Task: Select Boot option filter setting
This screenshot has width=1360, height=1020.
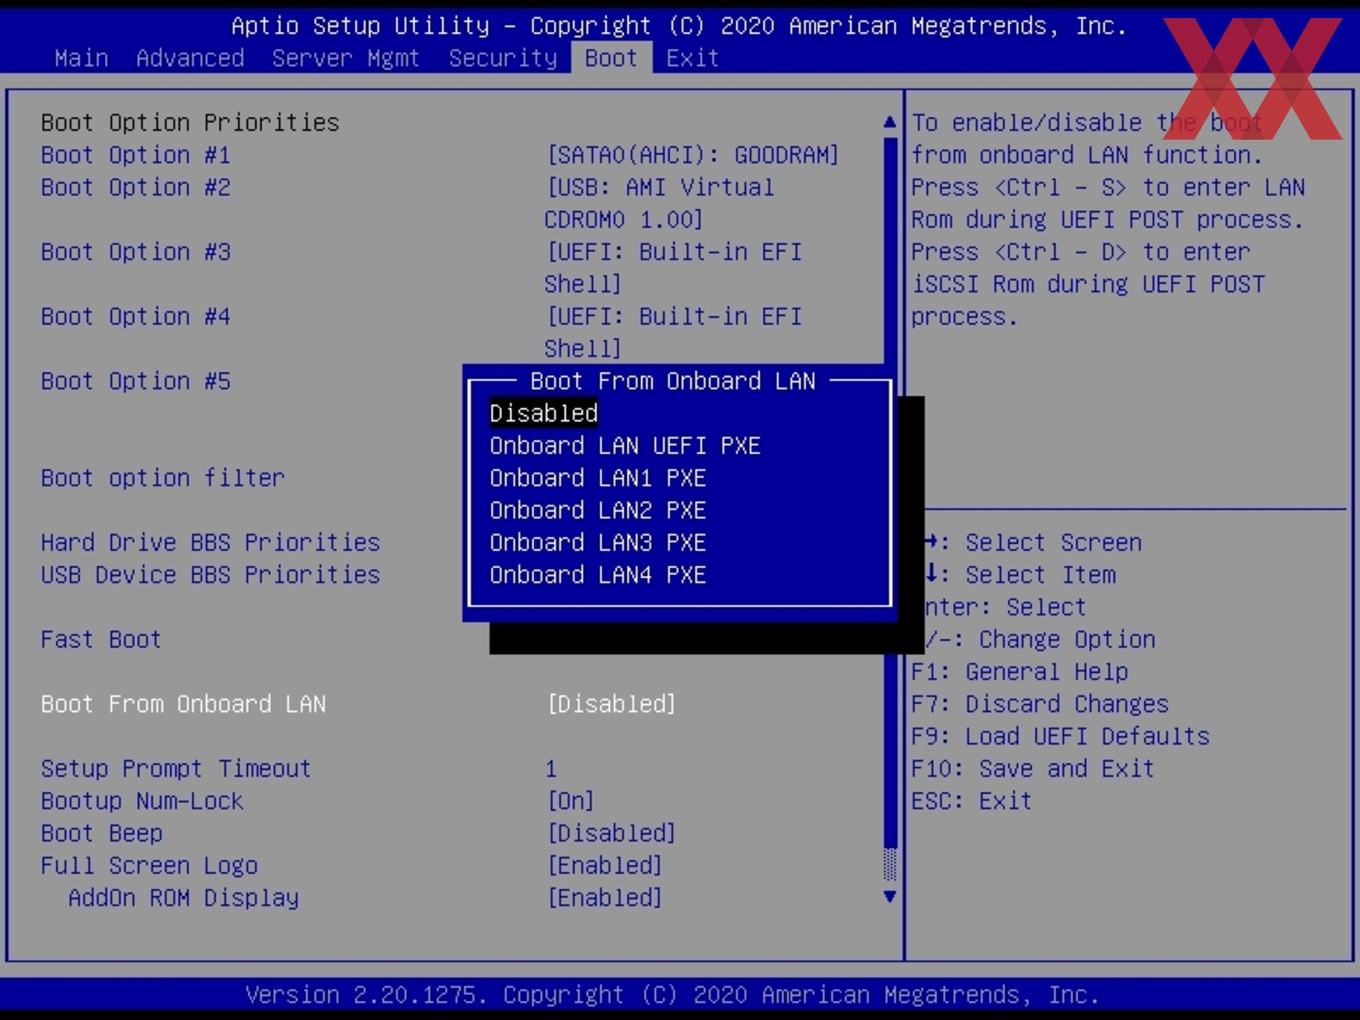Action: (x=163, y=478)
